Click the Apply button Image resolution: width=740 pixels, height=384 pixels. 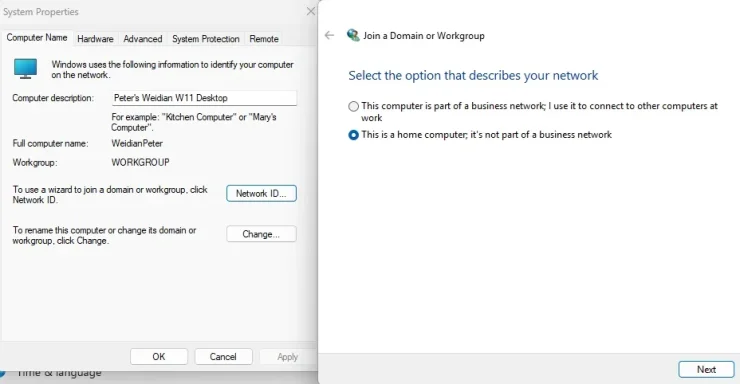pyautogui.click(x=287, y=357)
